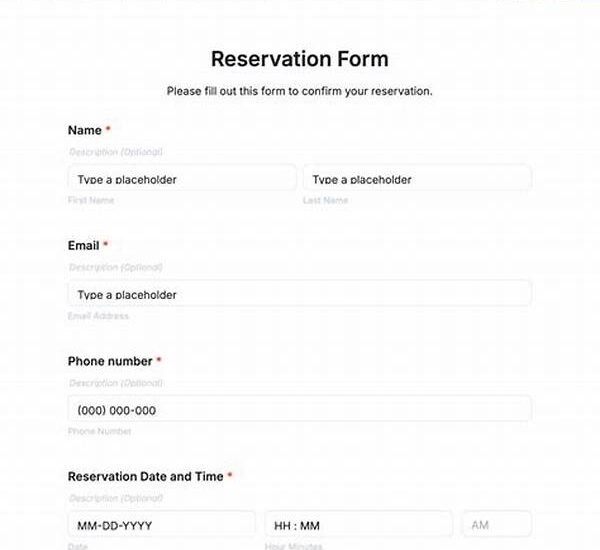This screenshot has height=550, width=600.
Task: Click the MM-DD-YYYY date field
Action: 162,525
